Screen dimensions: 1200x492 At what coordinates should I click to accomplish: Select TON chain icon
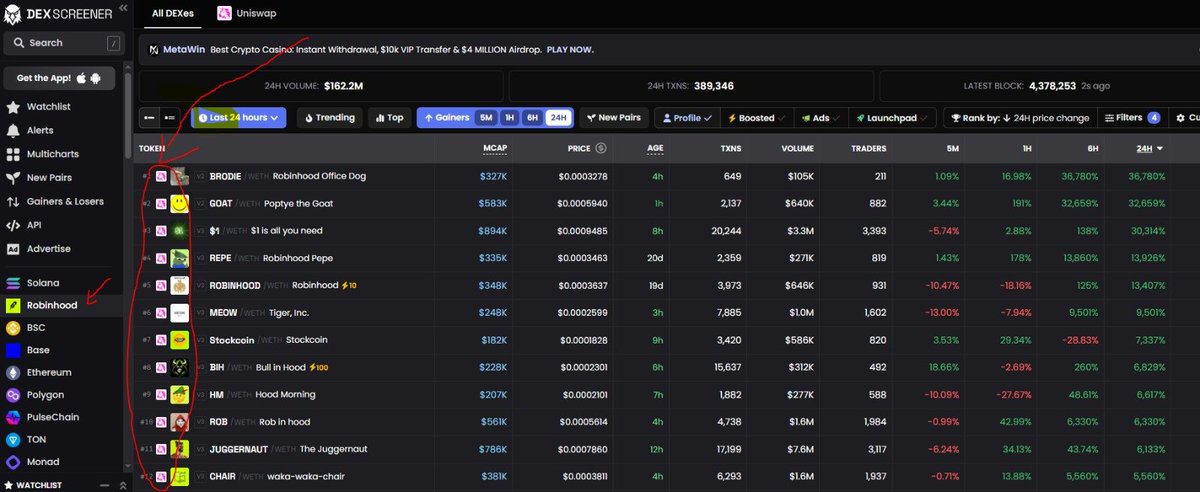coord(14,440)
